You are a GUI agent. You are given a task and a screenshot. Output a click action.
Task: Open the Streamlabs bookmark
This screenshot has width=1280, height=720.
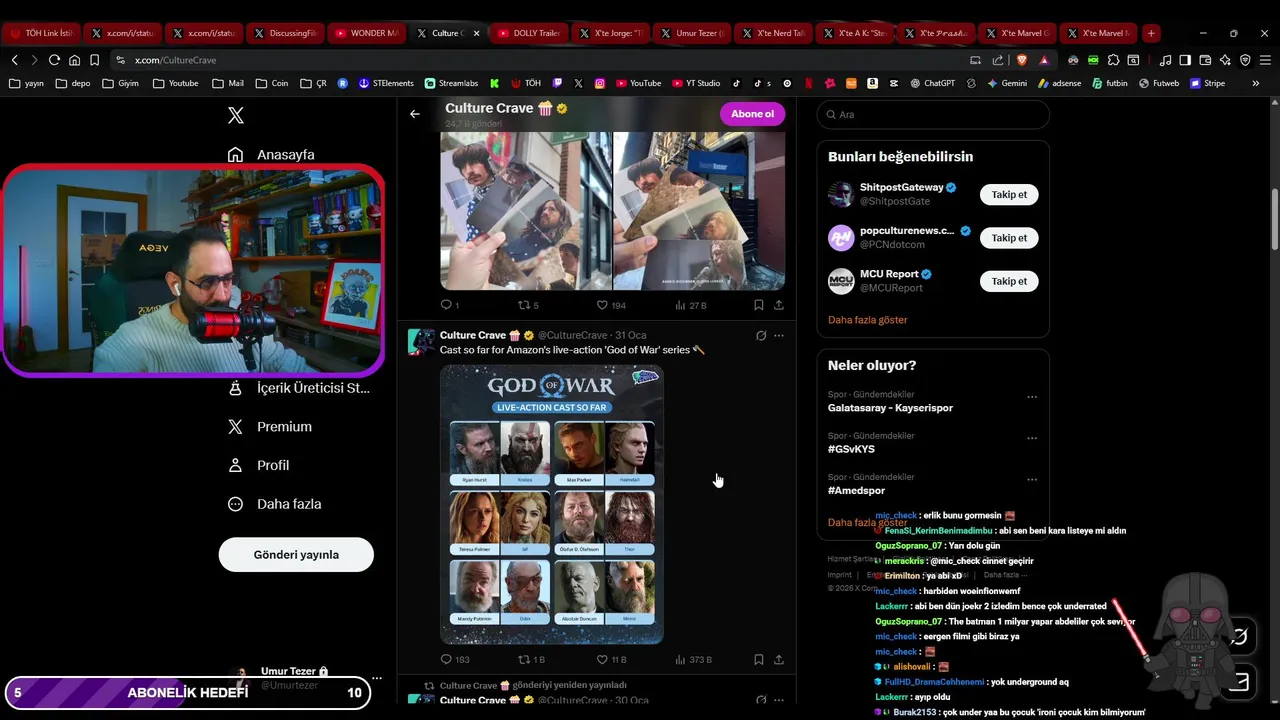(x=451, y=84)
